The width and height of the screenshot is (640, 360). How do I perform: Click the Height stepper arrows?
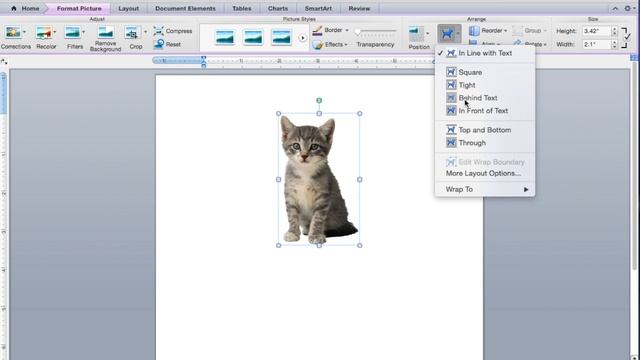pyautogui.click(x=614, y=31)
